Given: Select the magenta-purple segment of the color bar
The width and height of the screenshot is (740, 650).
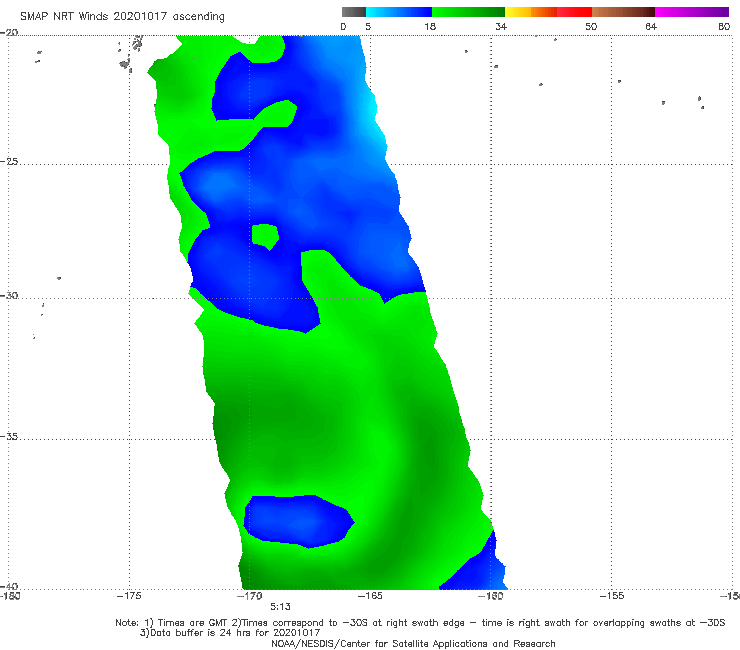Looking at the screenshot, I should click(692, 12).
